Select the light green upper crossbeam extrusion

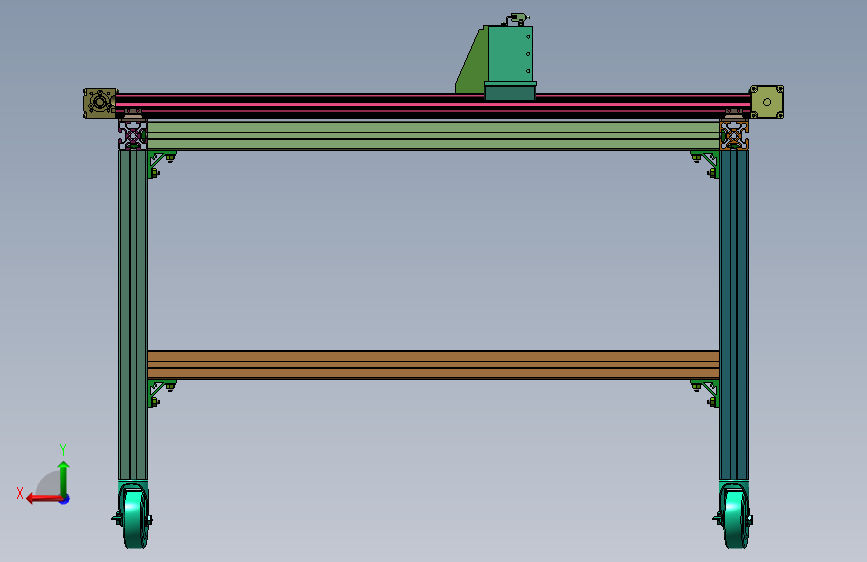pos(433,136)
